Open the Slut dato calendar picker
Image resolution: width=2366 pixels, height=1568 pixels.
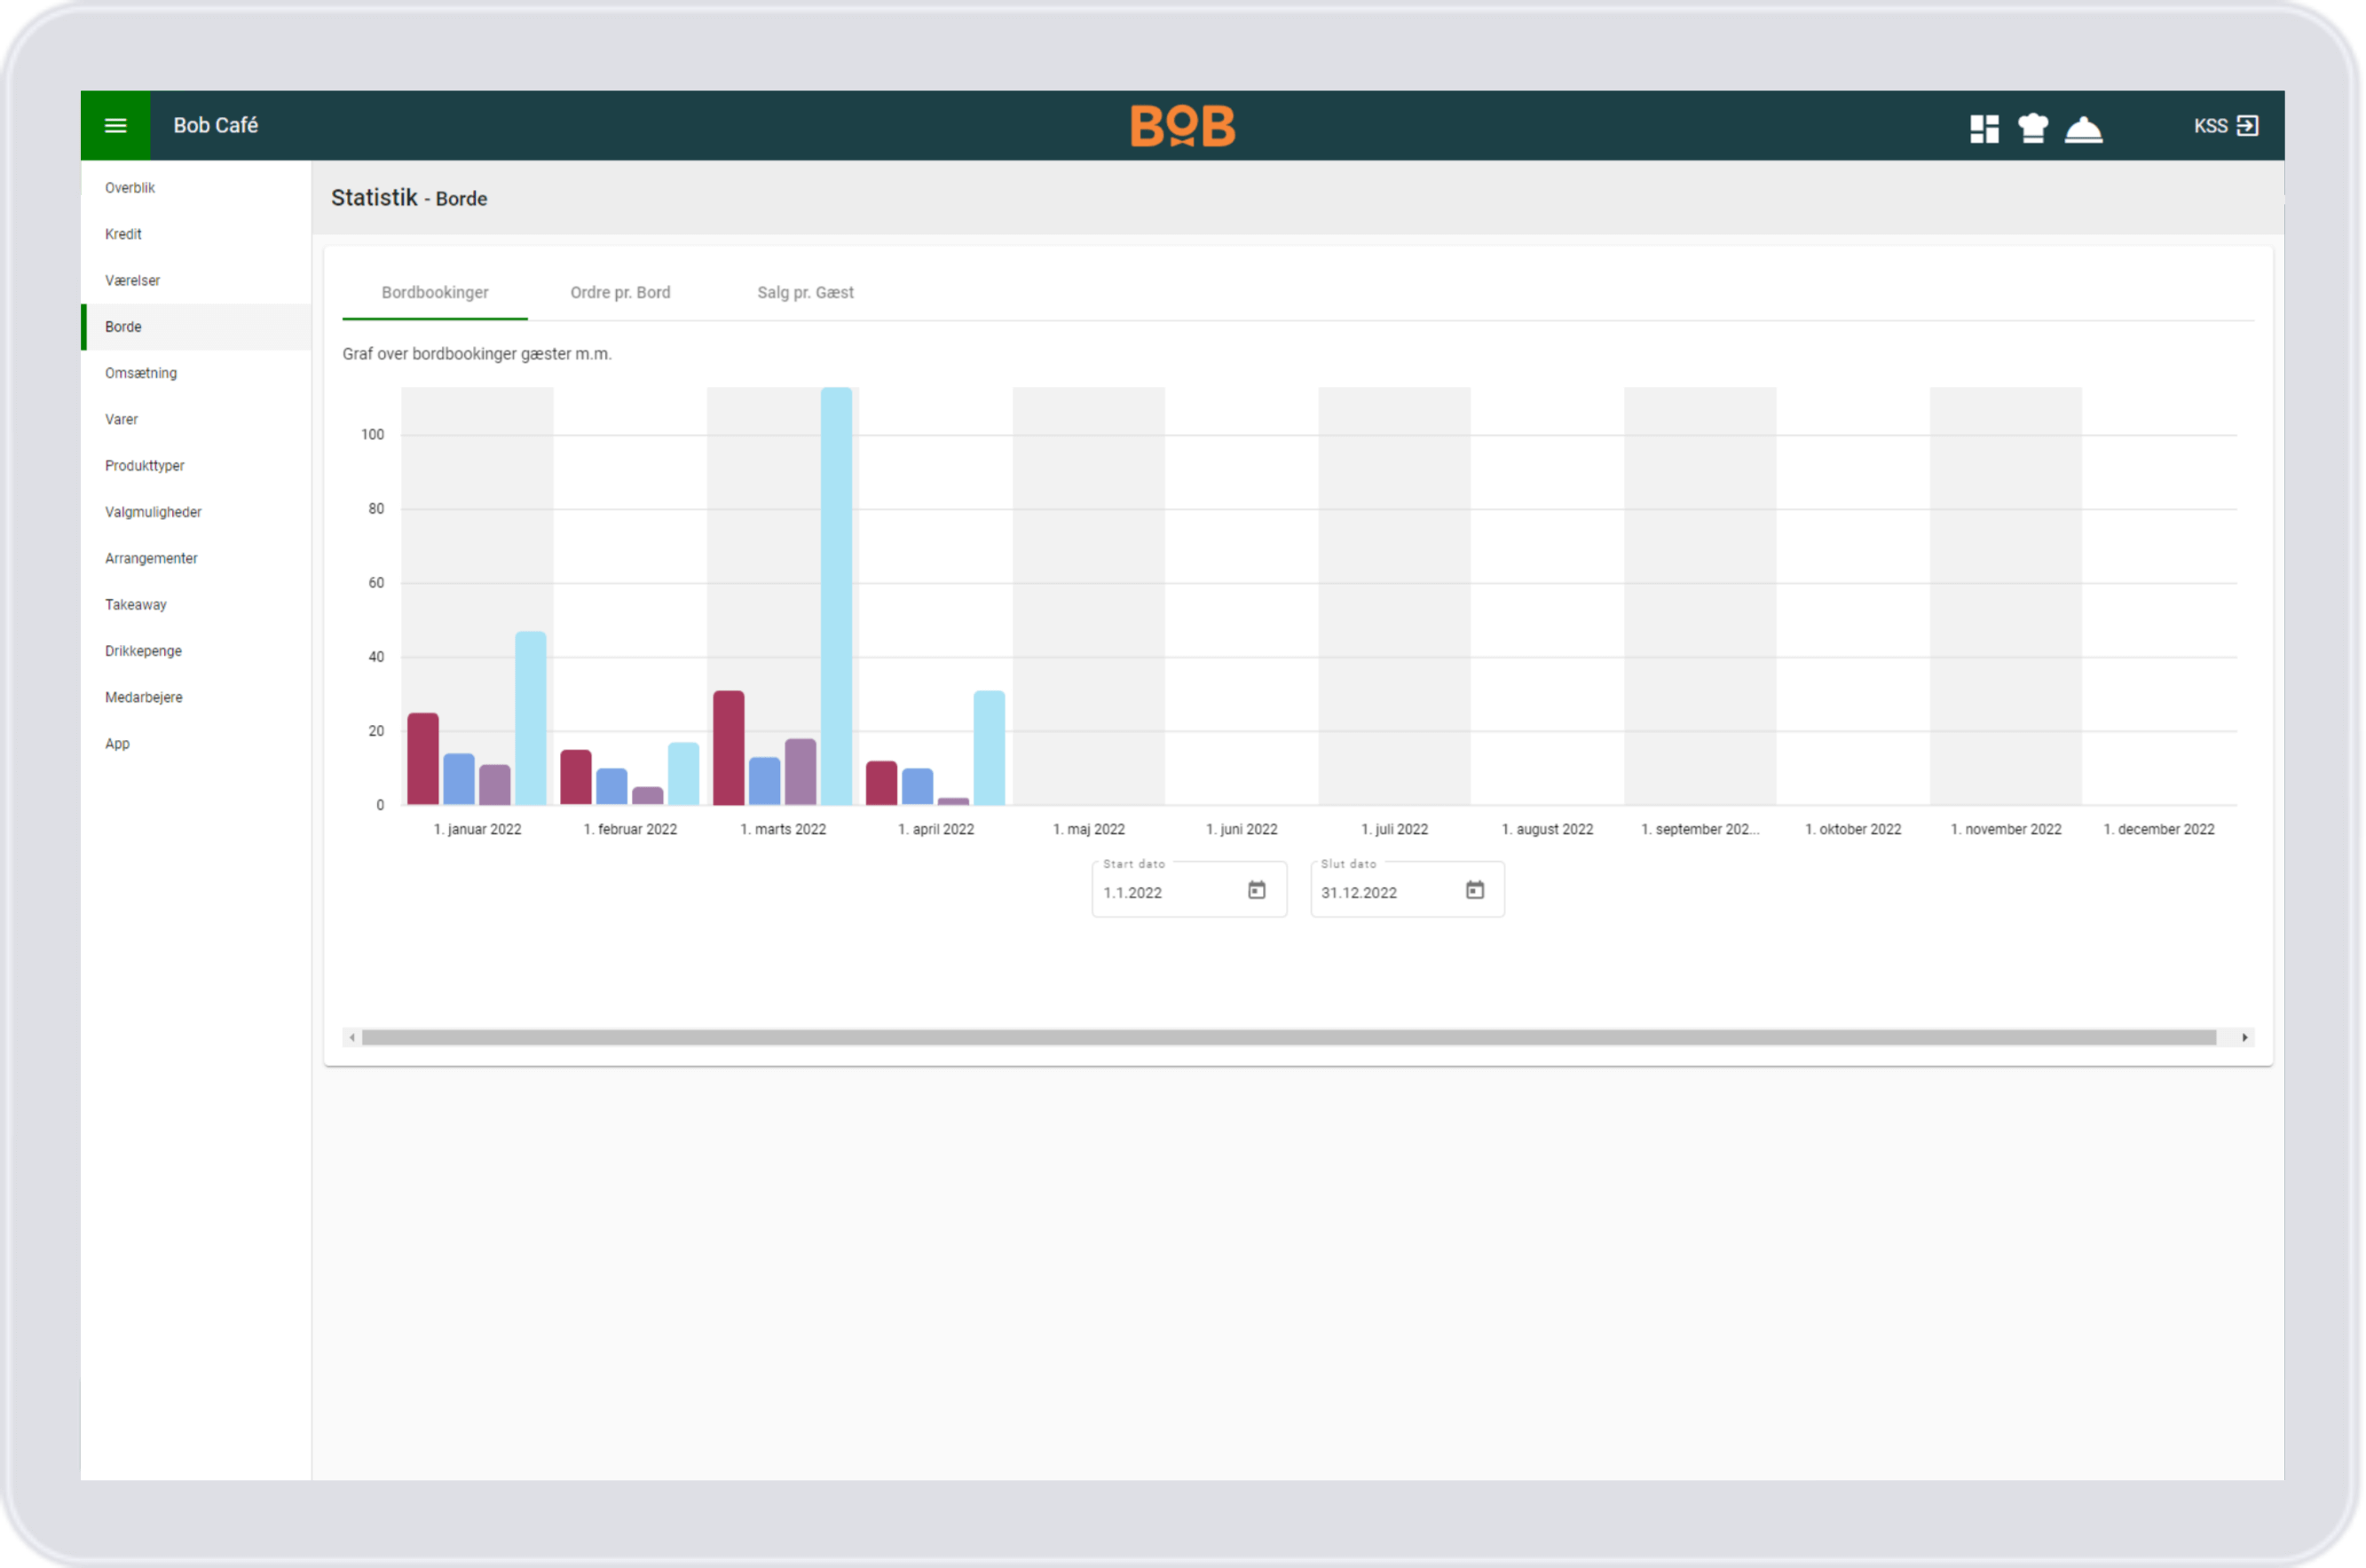click(x=1475, y=890)
